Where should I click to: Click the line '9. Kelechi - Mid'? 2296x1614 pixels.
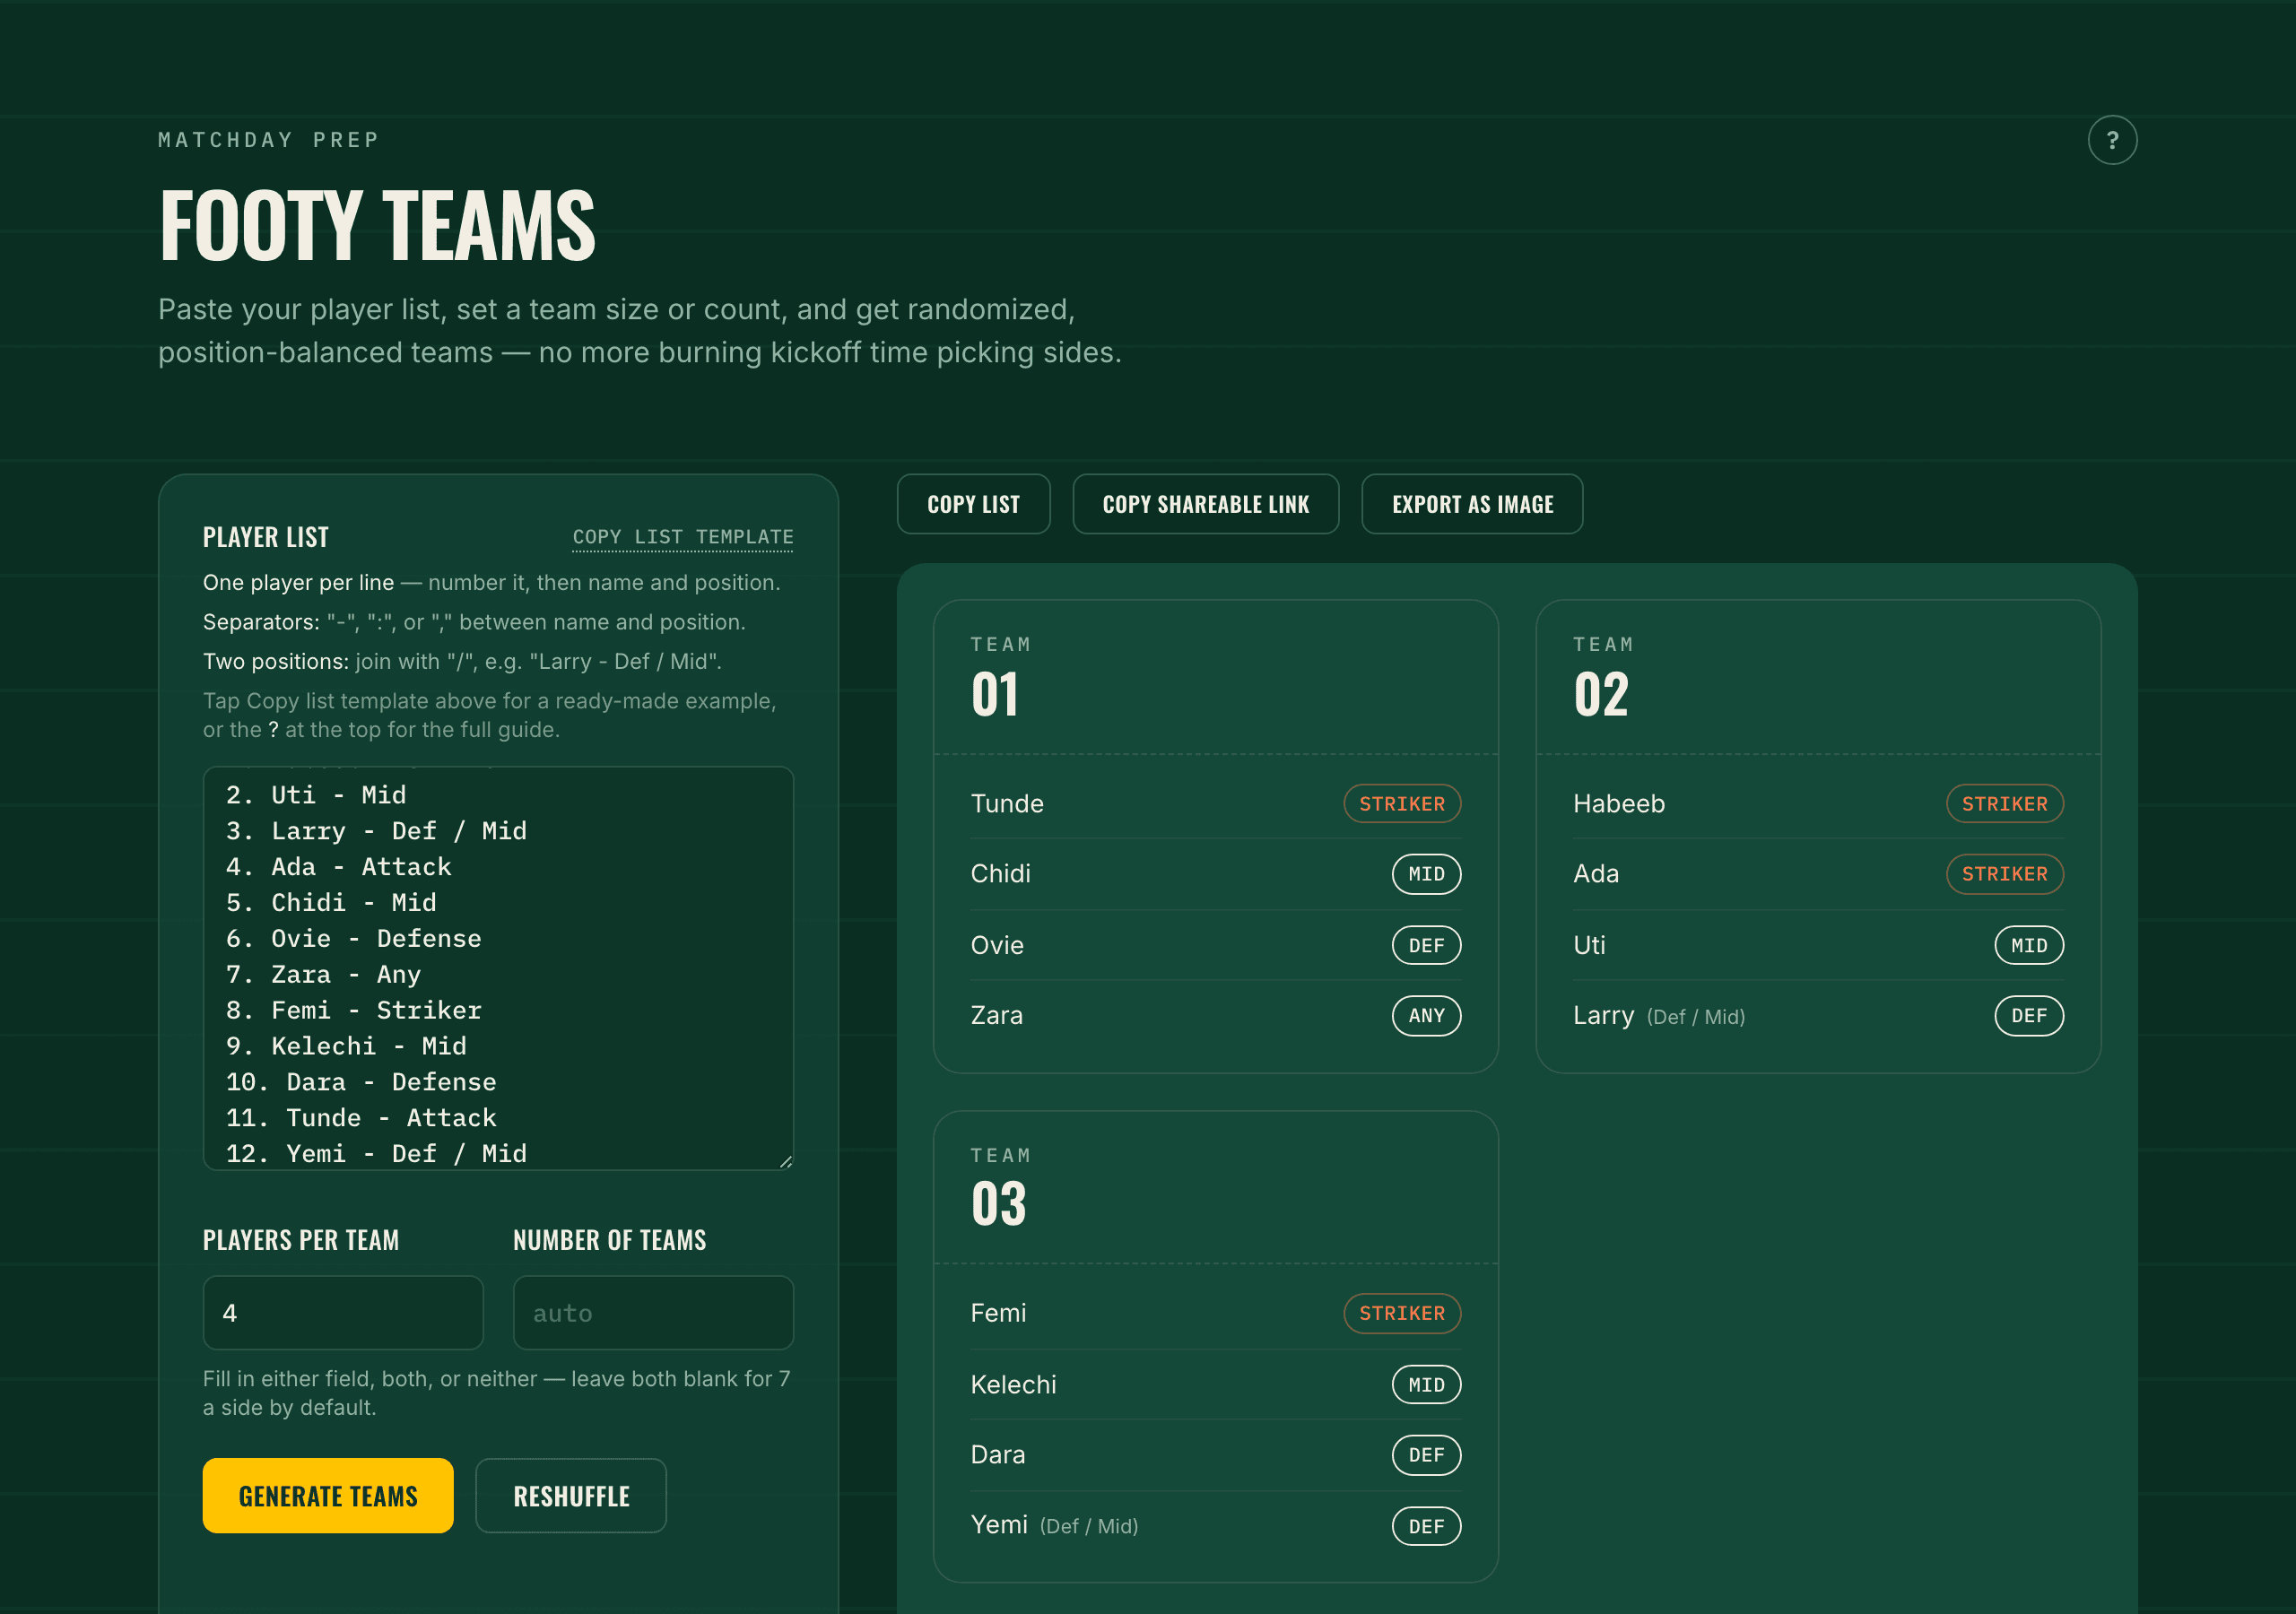(x=346, y=1046)
